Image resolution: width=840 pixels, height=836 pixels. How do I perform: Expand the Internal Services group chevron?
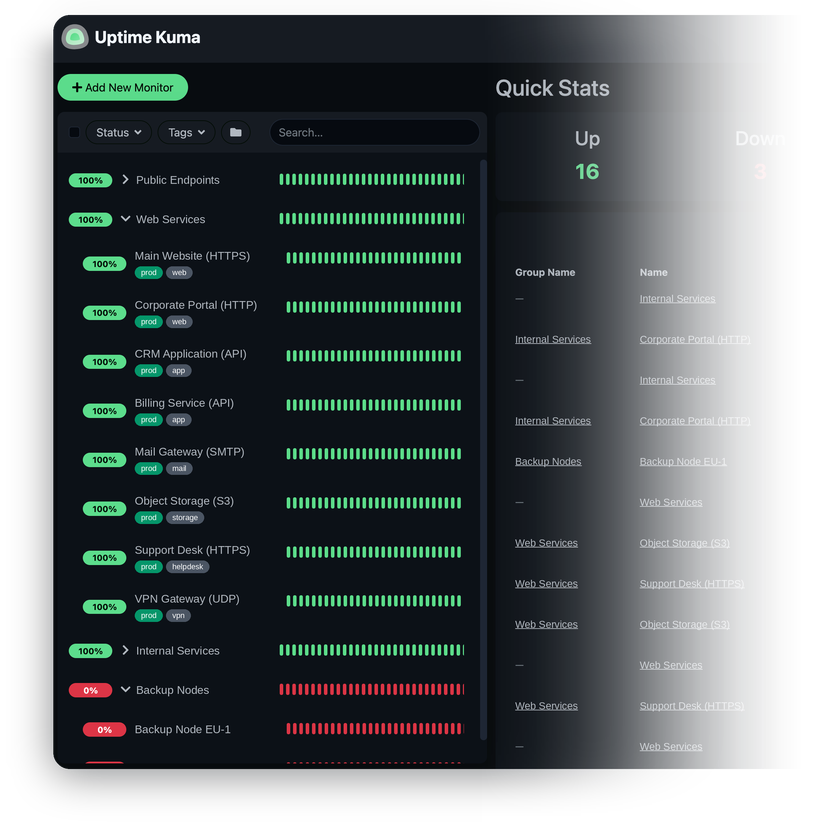(x=125, y=650)
